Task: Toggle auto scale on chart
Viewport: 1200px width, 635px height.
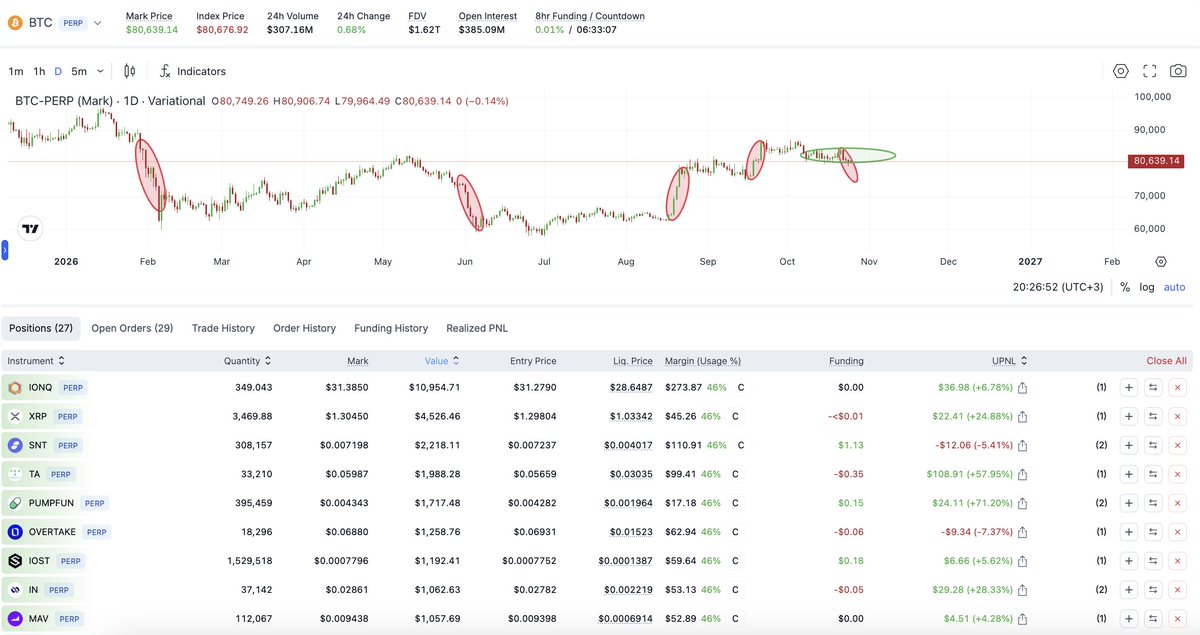Action: tap(1174, 287)
